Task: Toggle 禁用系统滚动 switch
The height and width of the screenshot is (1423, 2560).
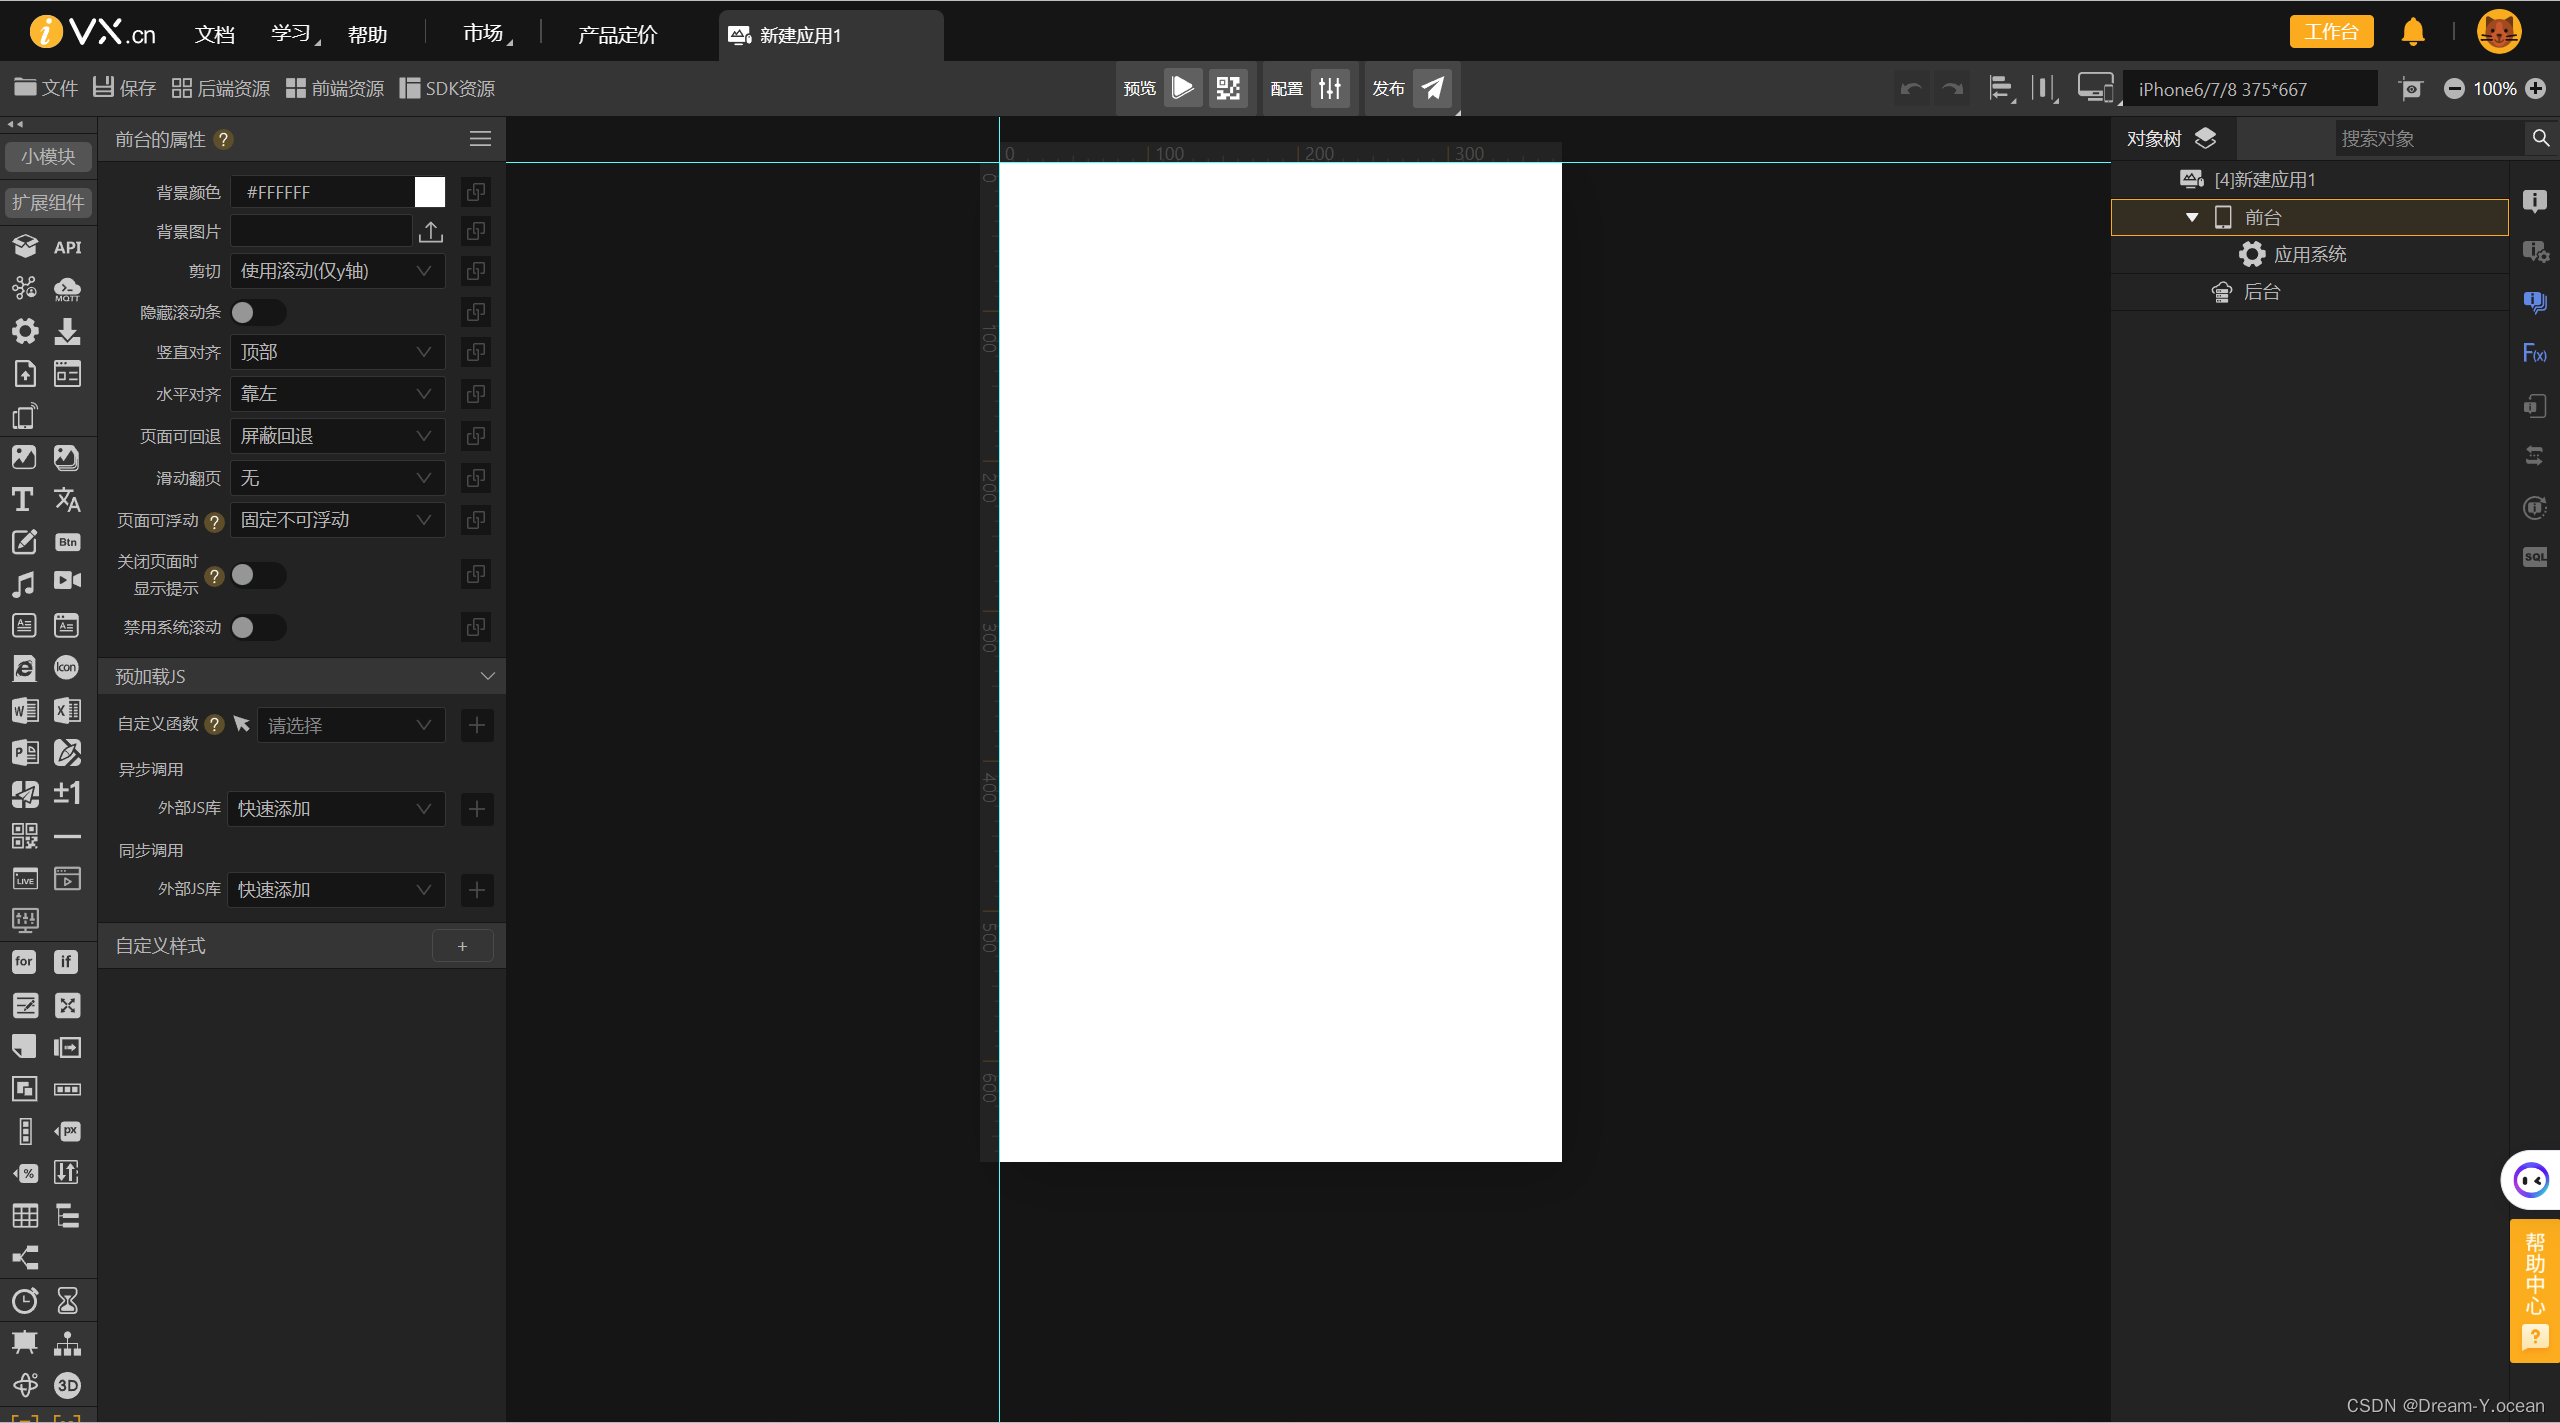Action: 258,627
